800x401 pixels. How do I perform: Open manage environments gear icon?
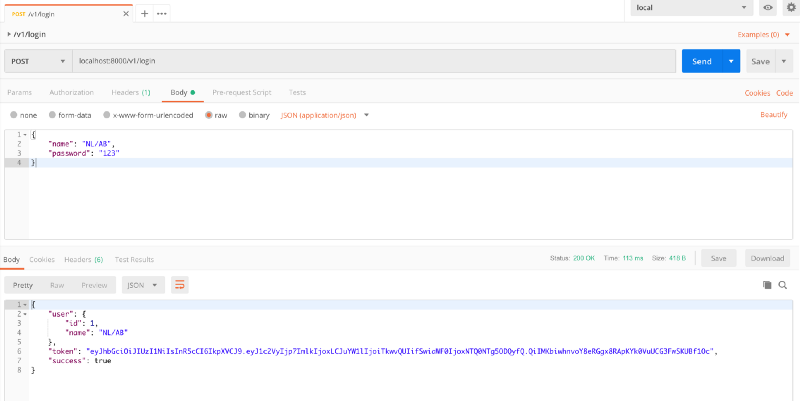click(x=791, y=8)
